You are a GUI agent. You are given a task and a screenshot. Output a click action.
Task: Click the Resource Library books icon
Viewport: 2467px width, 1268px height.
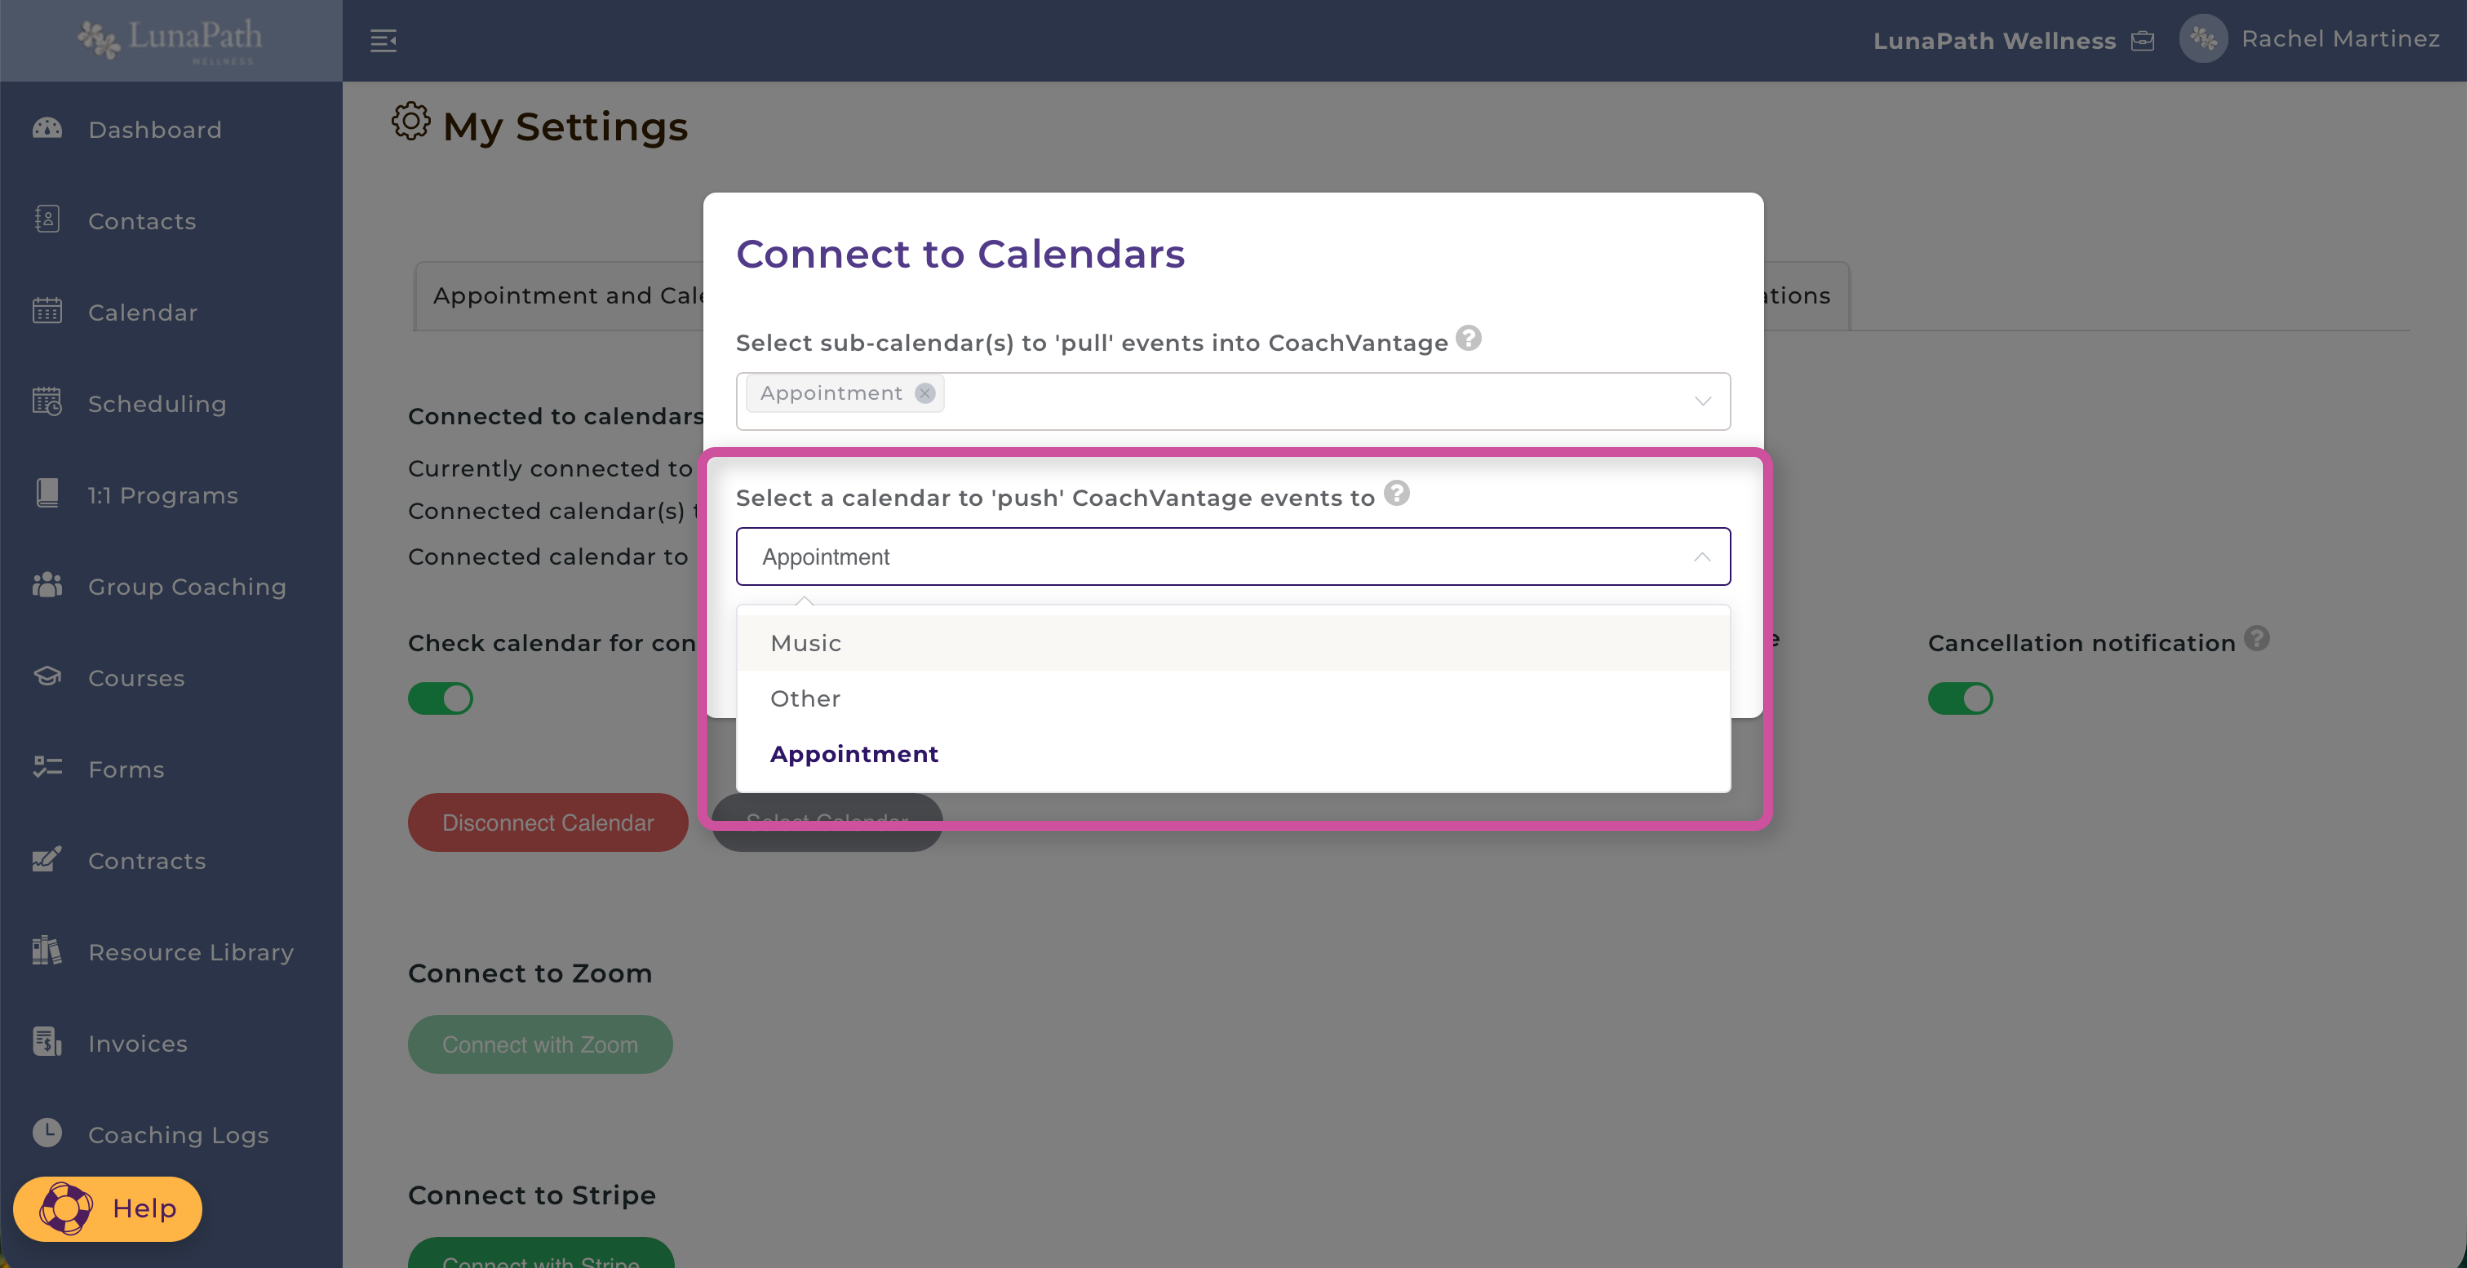coord(47,950)
